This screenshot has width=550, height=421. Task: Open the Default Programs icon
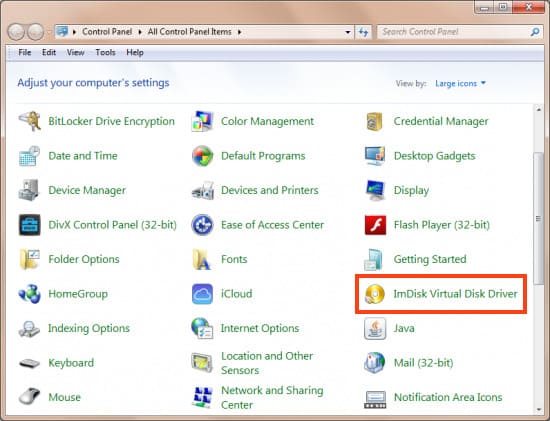pyautogui.click(x=202, y=156)
